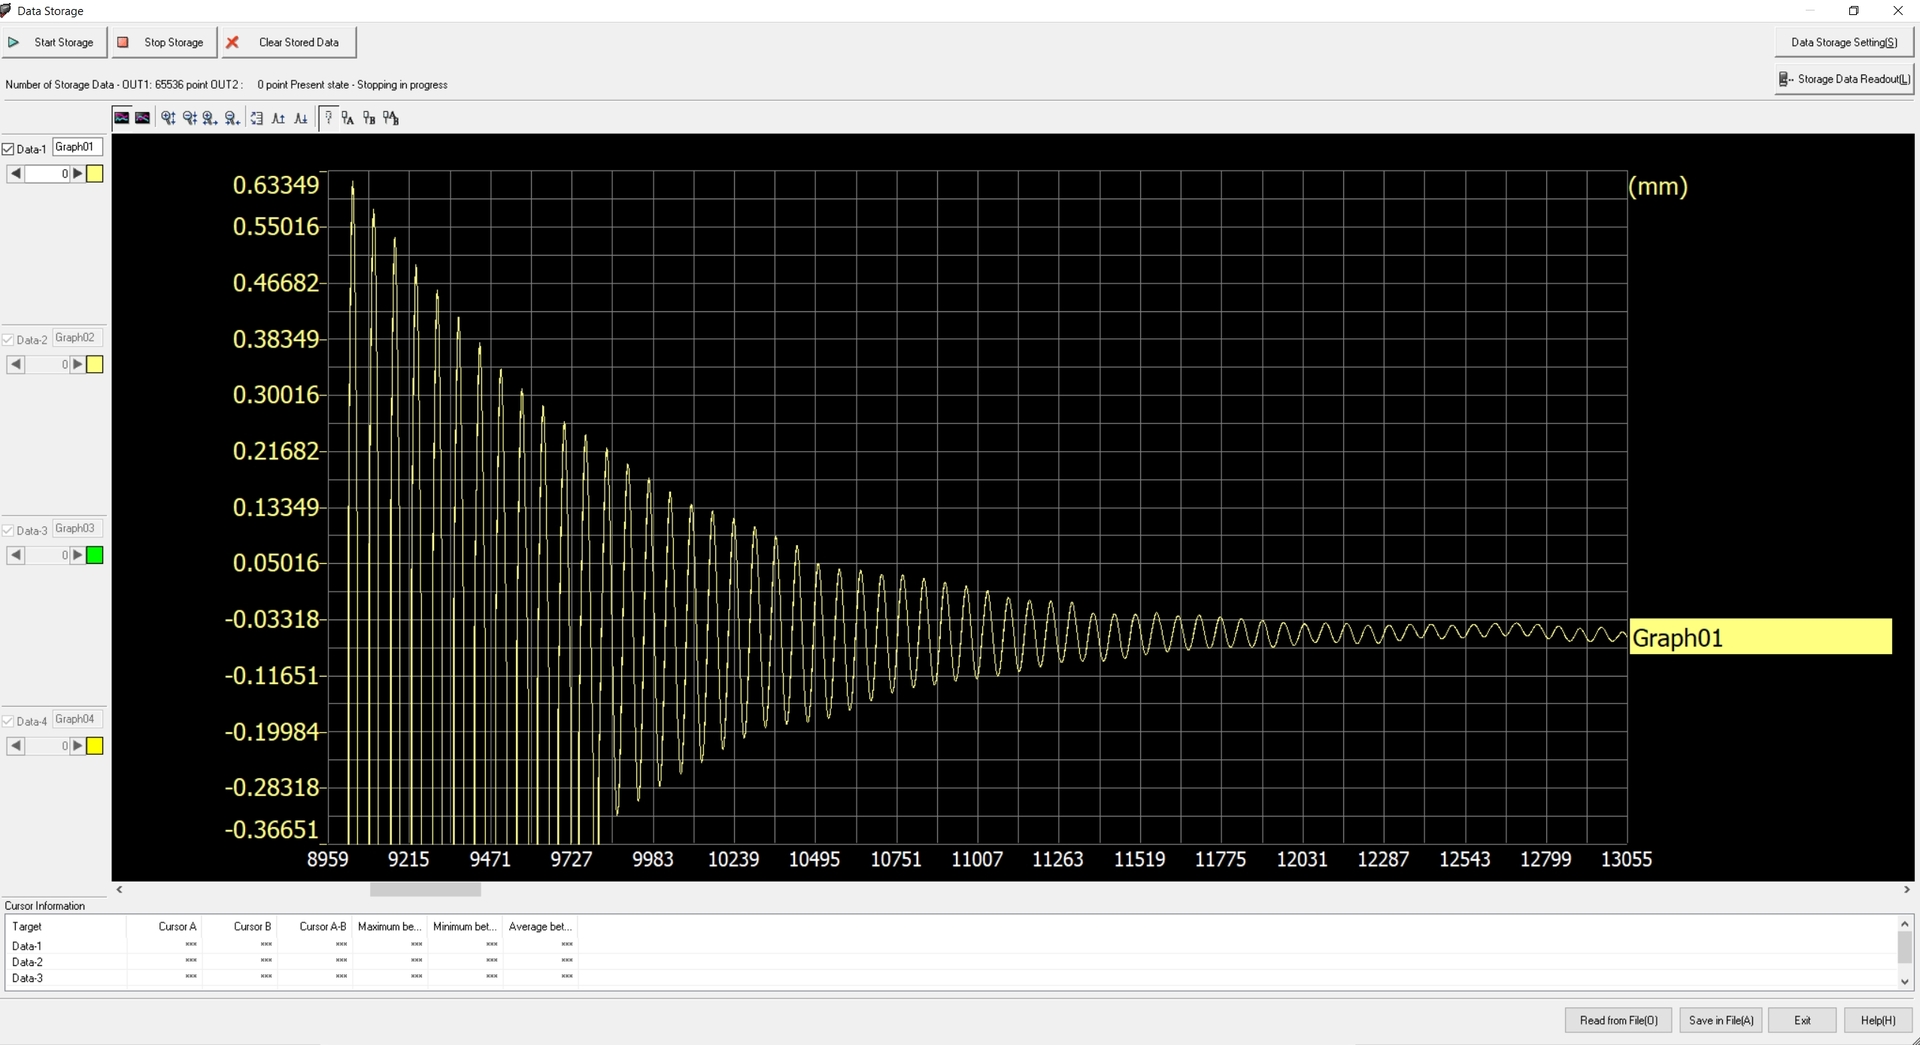1920x1045 pixels.
Task: Click the auto-fit graph scale icon
Action: point(257,118)
